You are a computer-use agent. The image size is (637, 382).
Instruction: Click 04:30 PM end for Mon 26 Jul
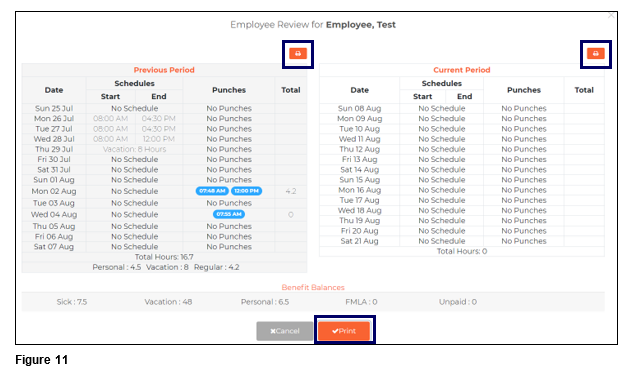(159, 119)
